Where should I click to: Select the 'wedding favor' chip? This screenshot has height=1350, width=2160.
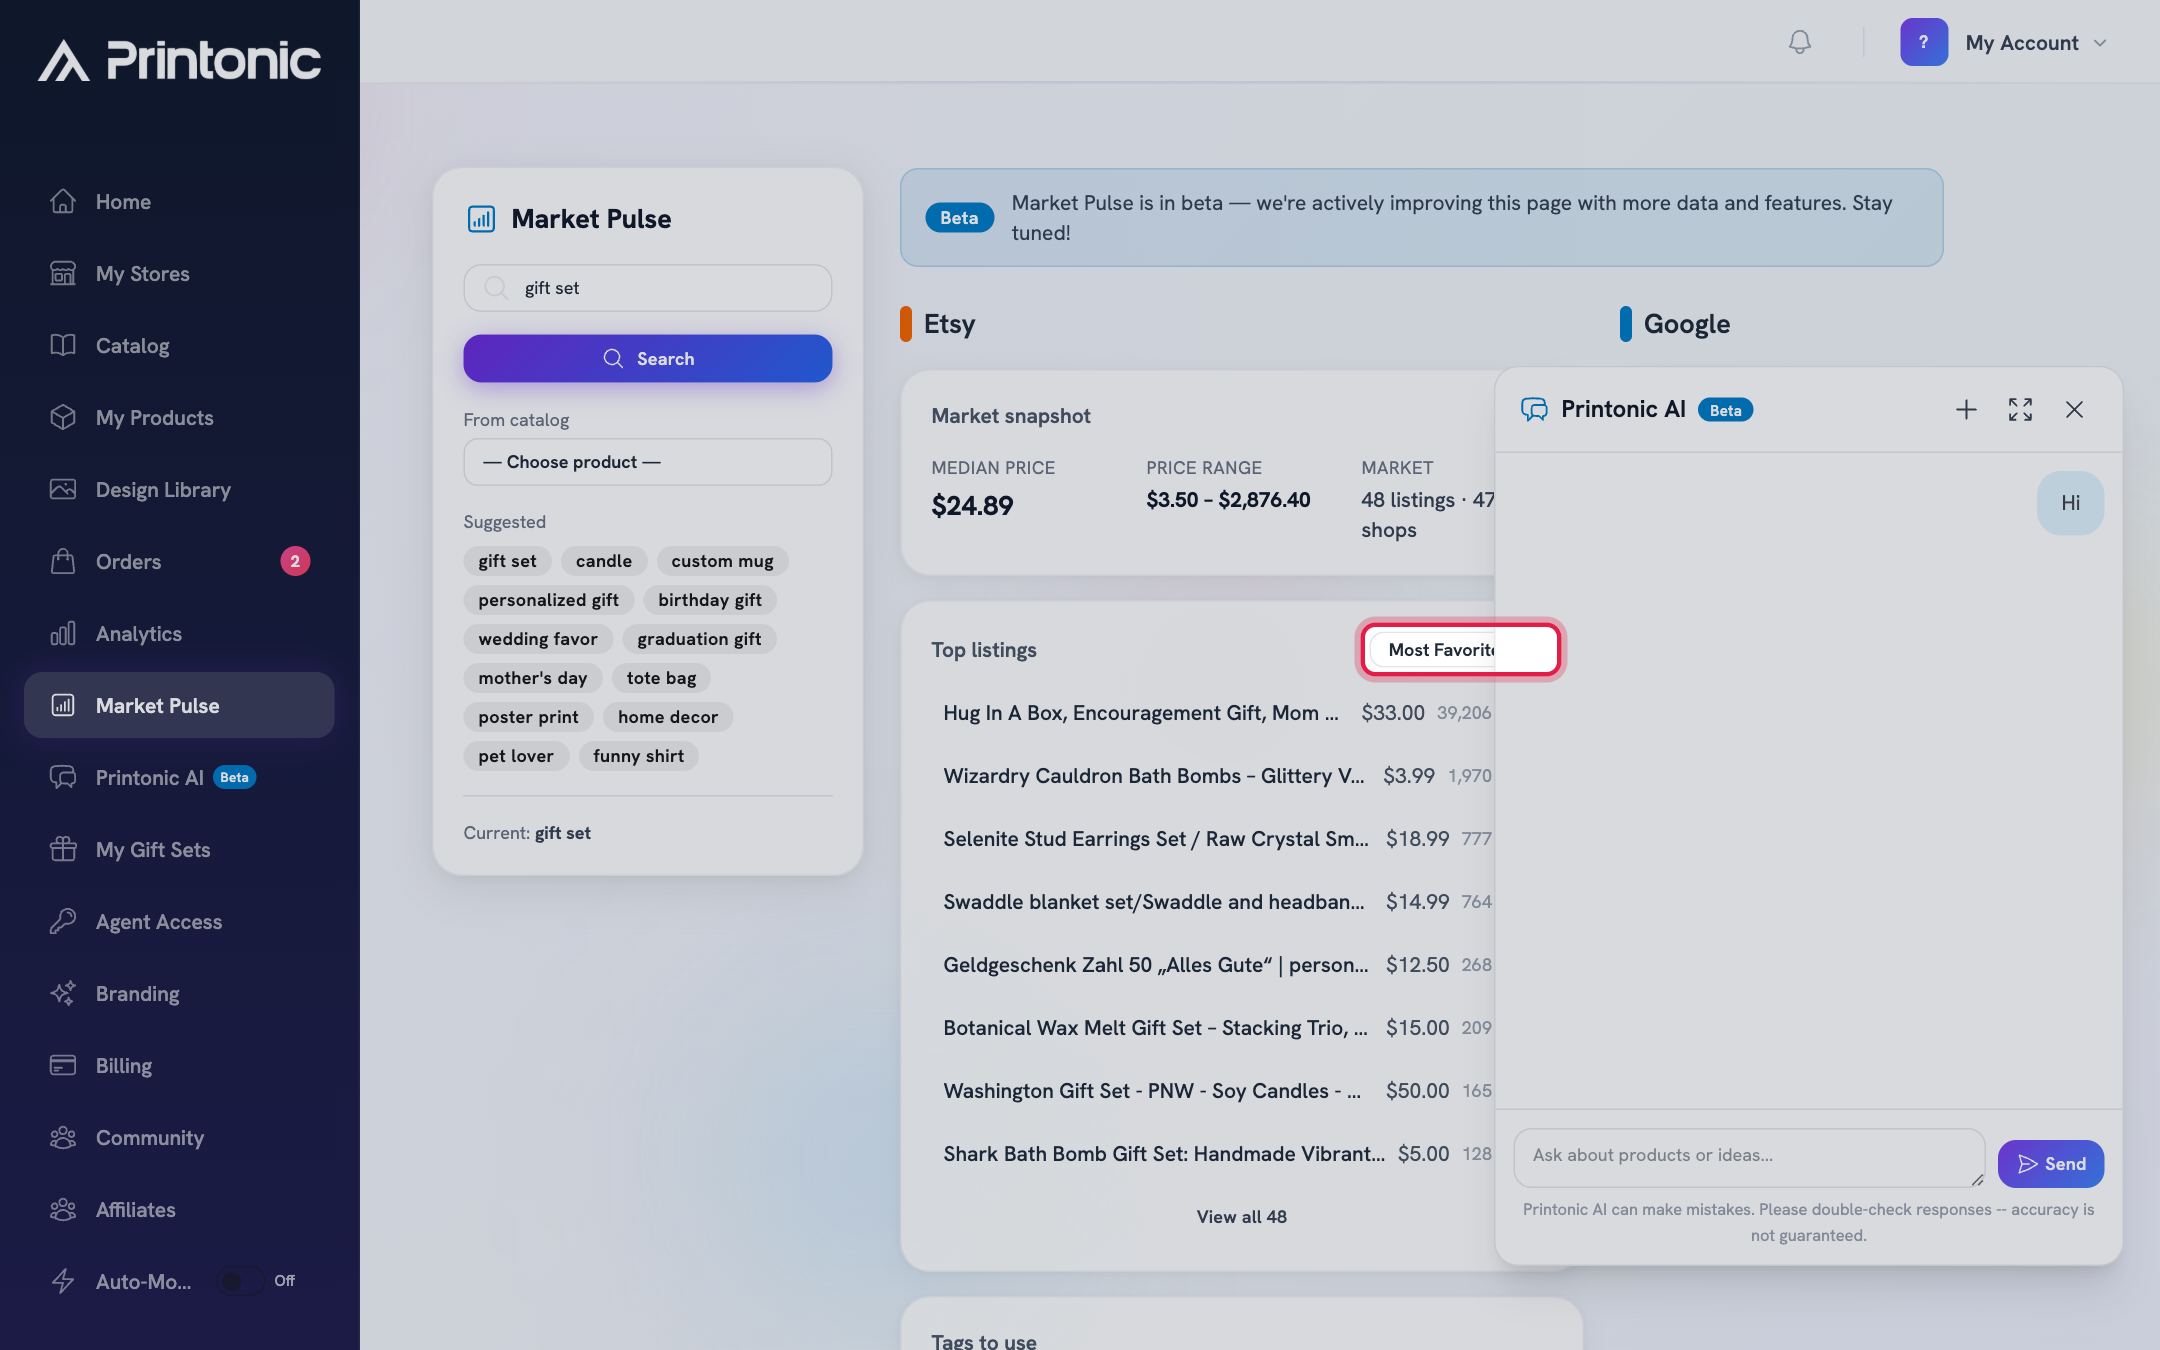(538, 639)
